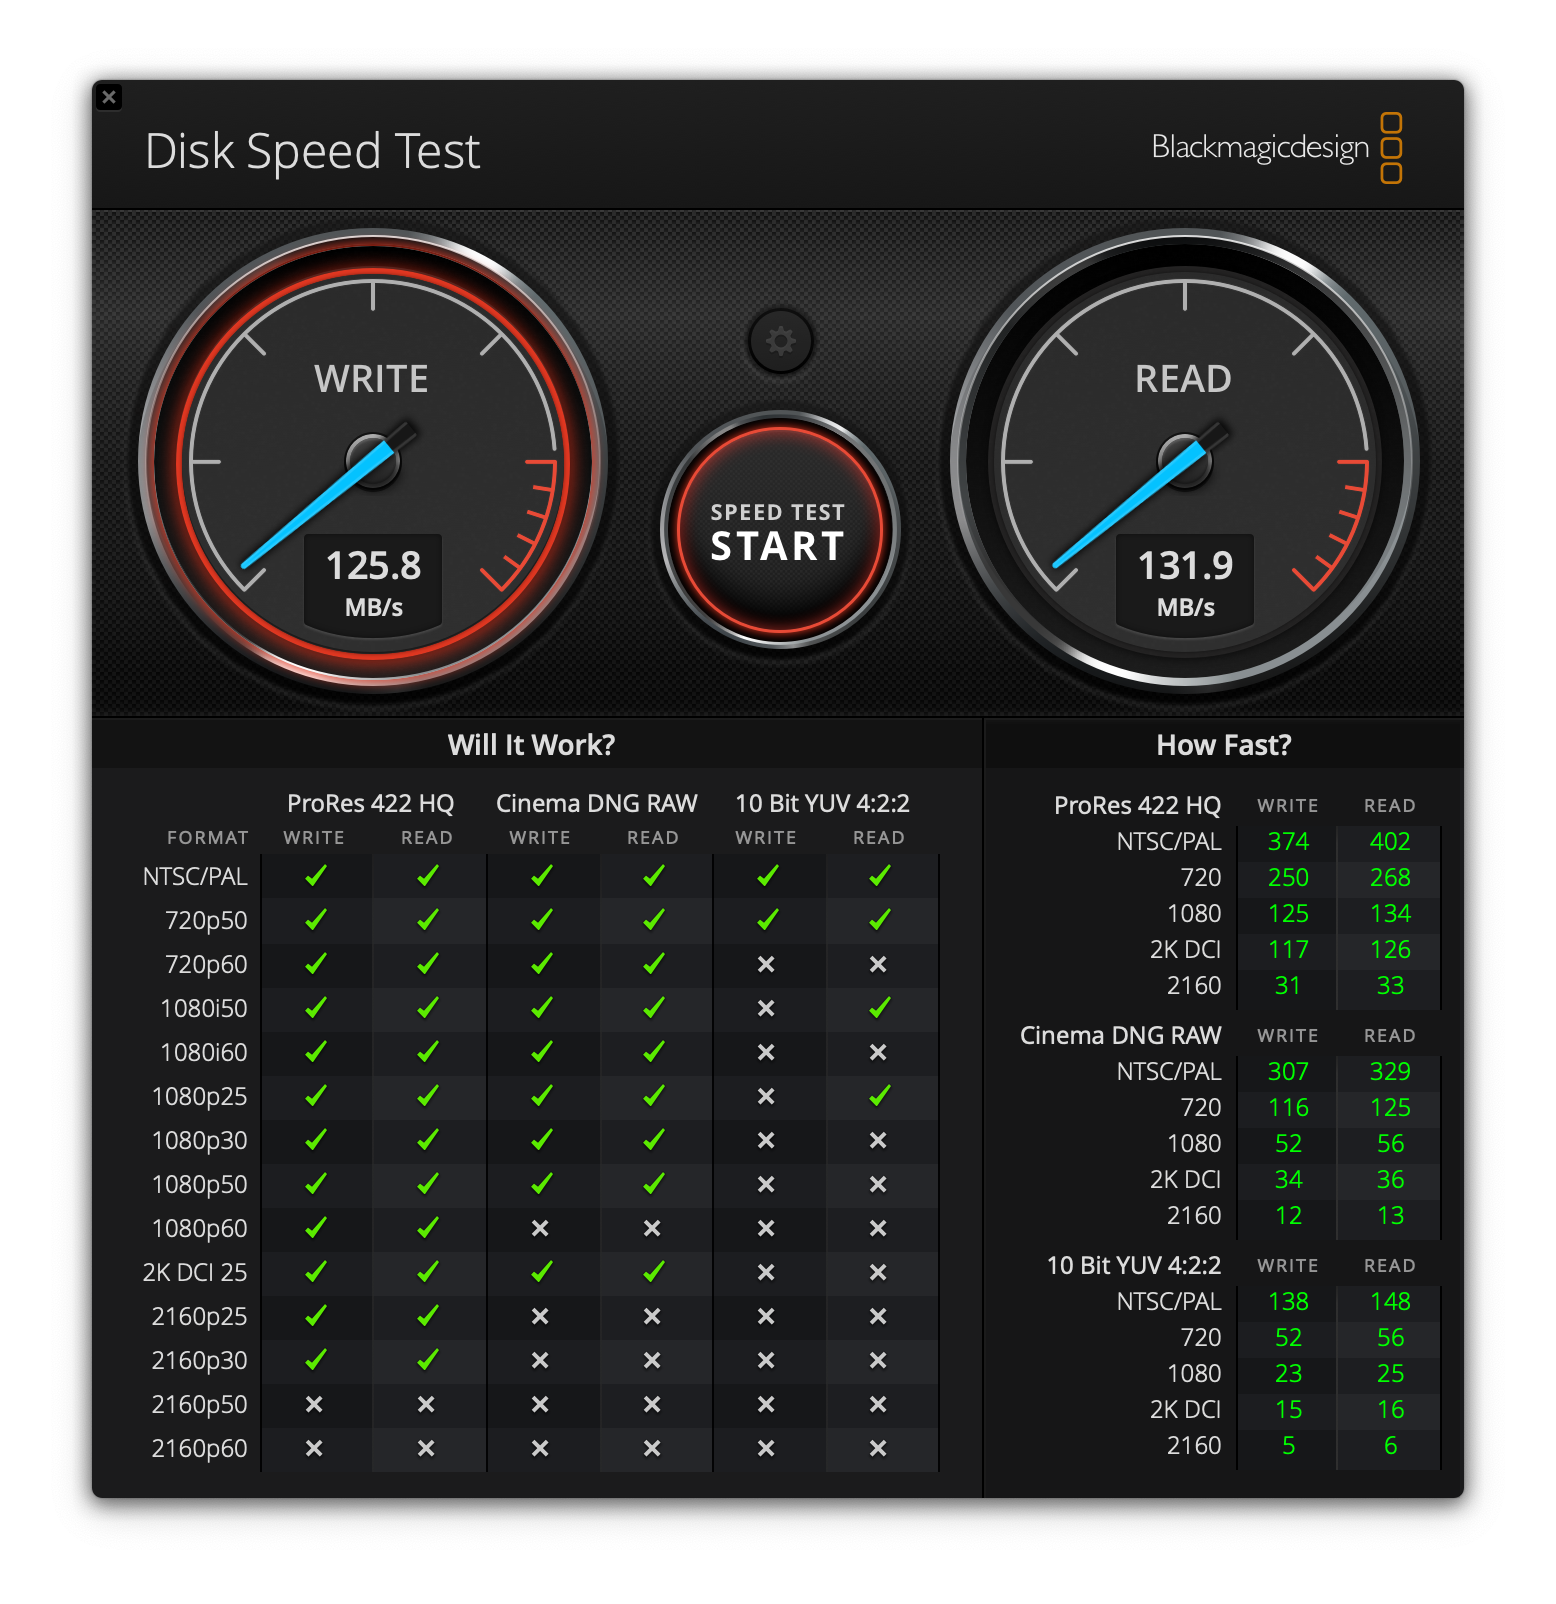Screen dimensions: 1556x1604
Task: Click the read speed 131.9 MB/s readout
Action: [1185, 582]
